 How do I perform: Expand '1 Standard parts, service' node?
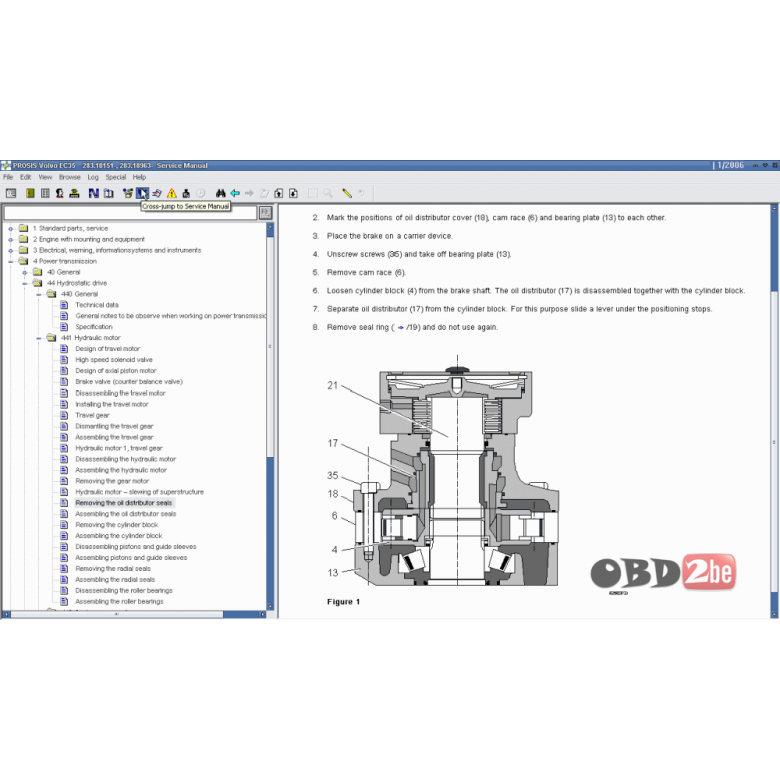click(x=10, y=229)
